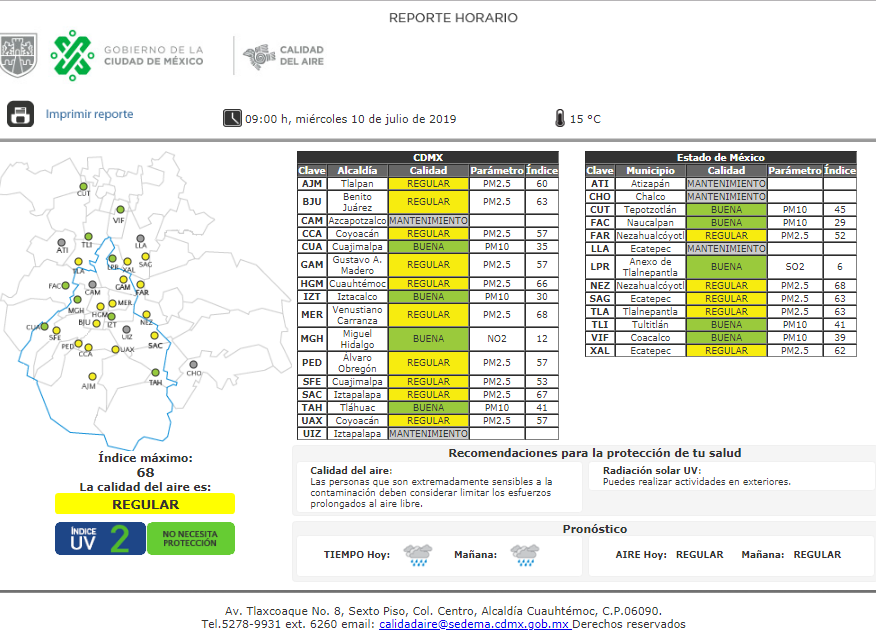Viewport: 876px width, 640px height.
Task: Click the MANTENIMIENTO cell in the Azcapotzalco row
Action: [x=429, y=221]
